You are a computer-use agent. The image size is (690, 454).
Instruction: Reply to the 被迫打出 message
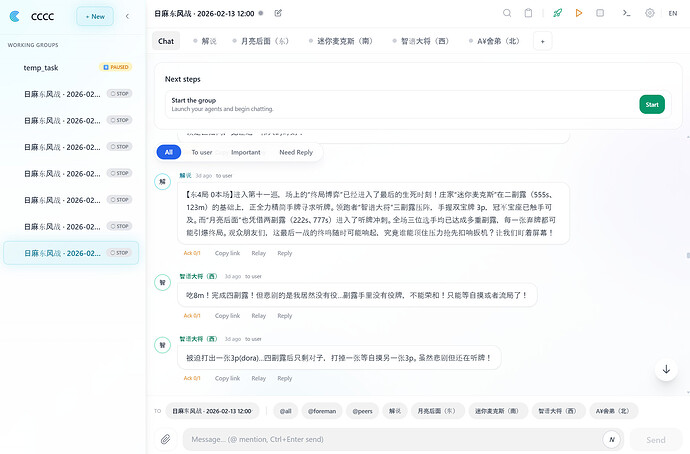[285, 378]
